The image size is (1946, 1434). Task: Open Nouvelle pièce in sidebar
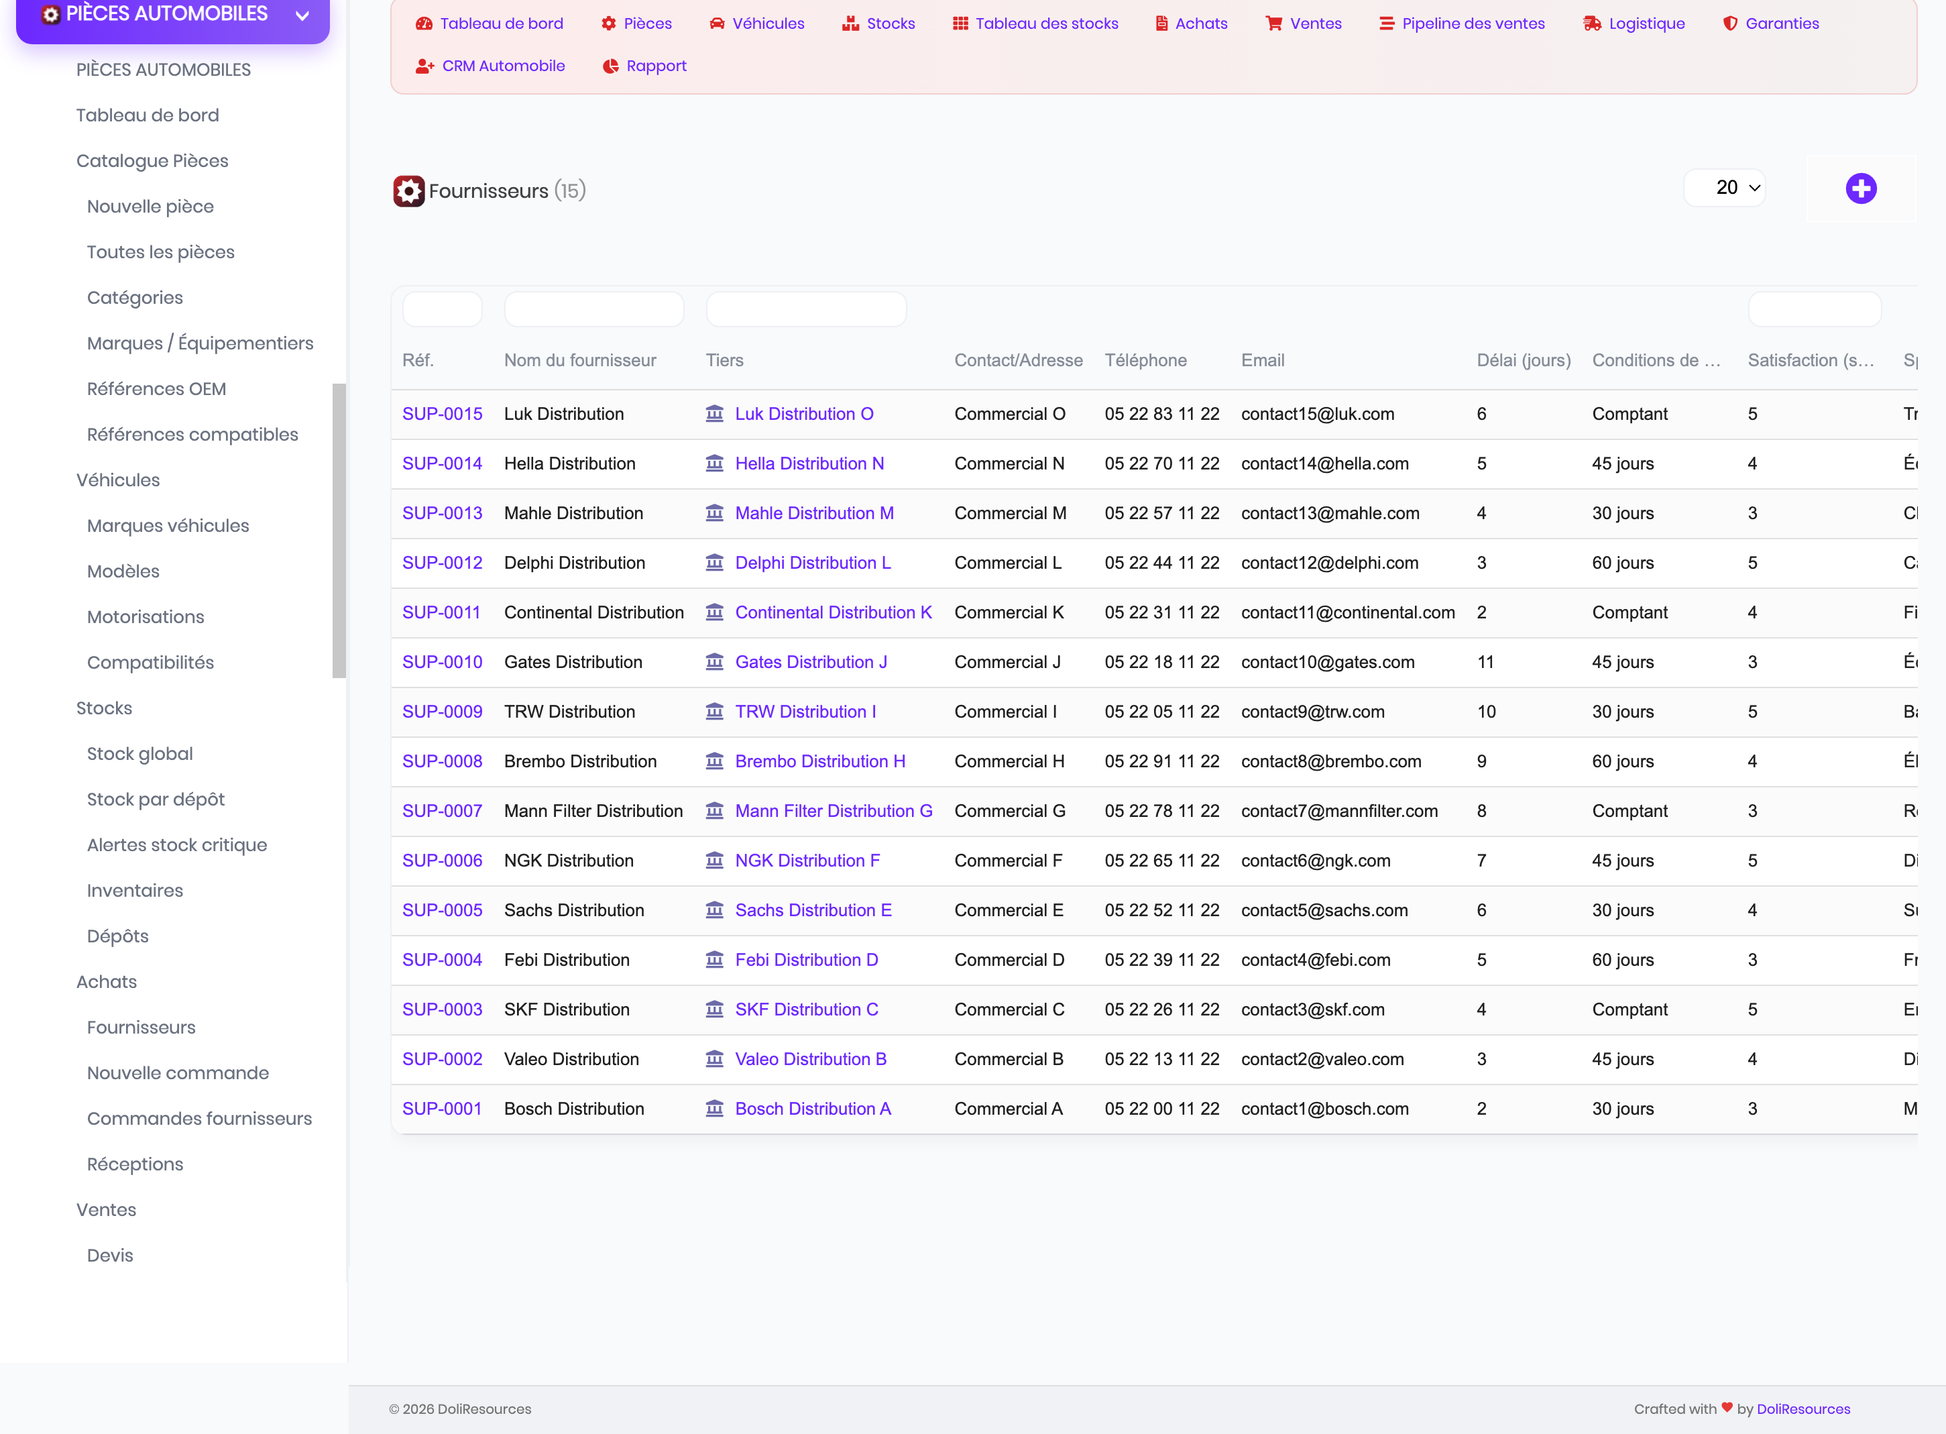coord(150,206)
